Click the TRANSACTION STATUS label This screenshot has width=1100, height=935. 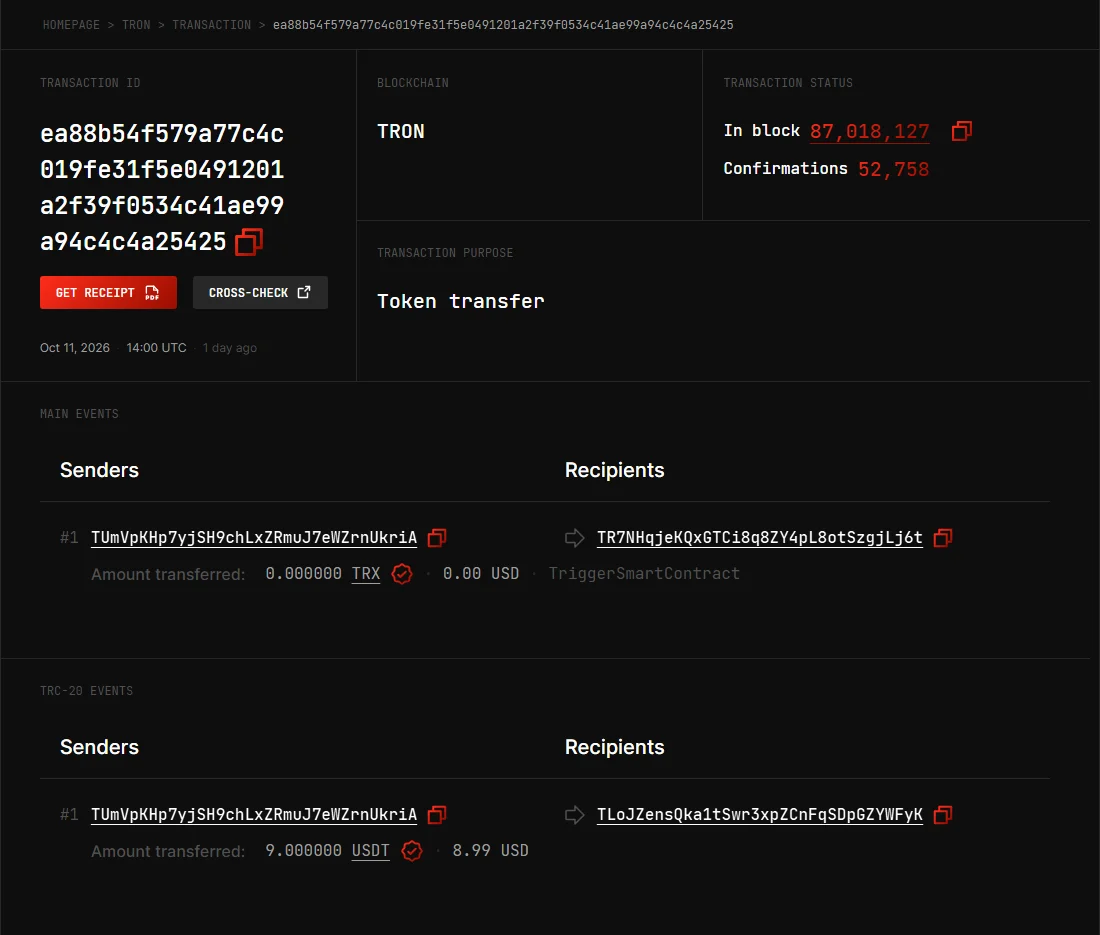point(788,83)
